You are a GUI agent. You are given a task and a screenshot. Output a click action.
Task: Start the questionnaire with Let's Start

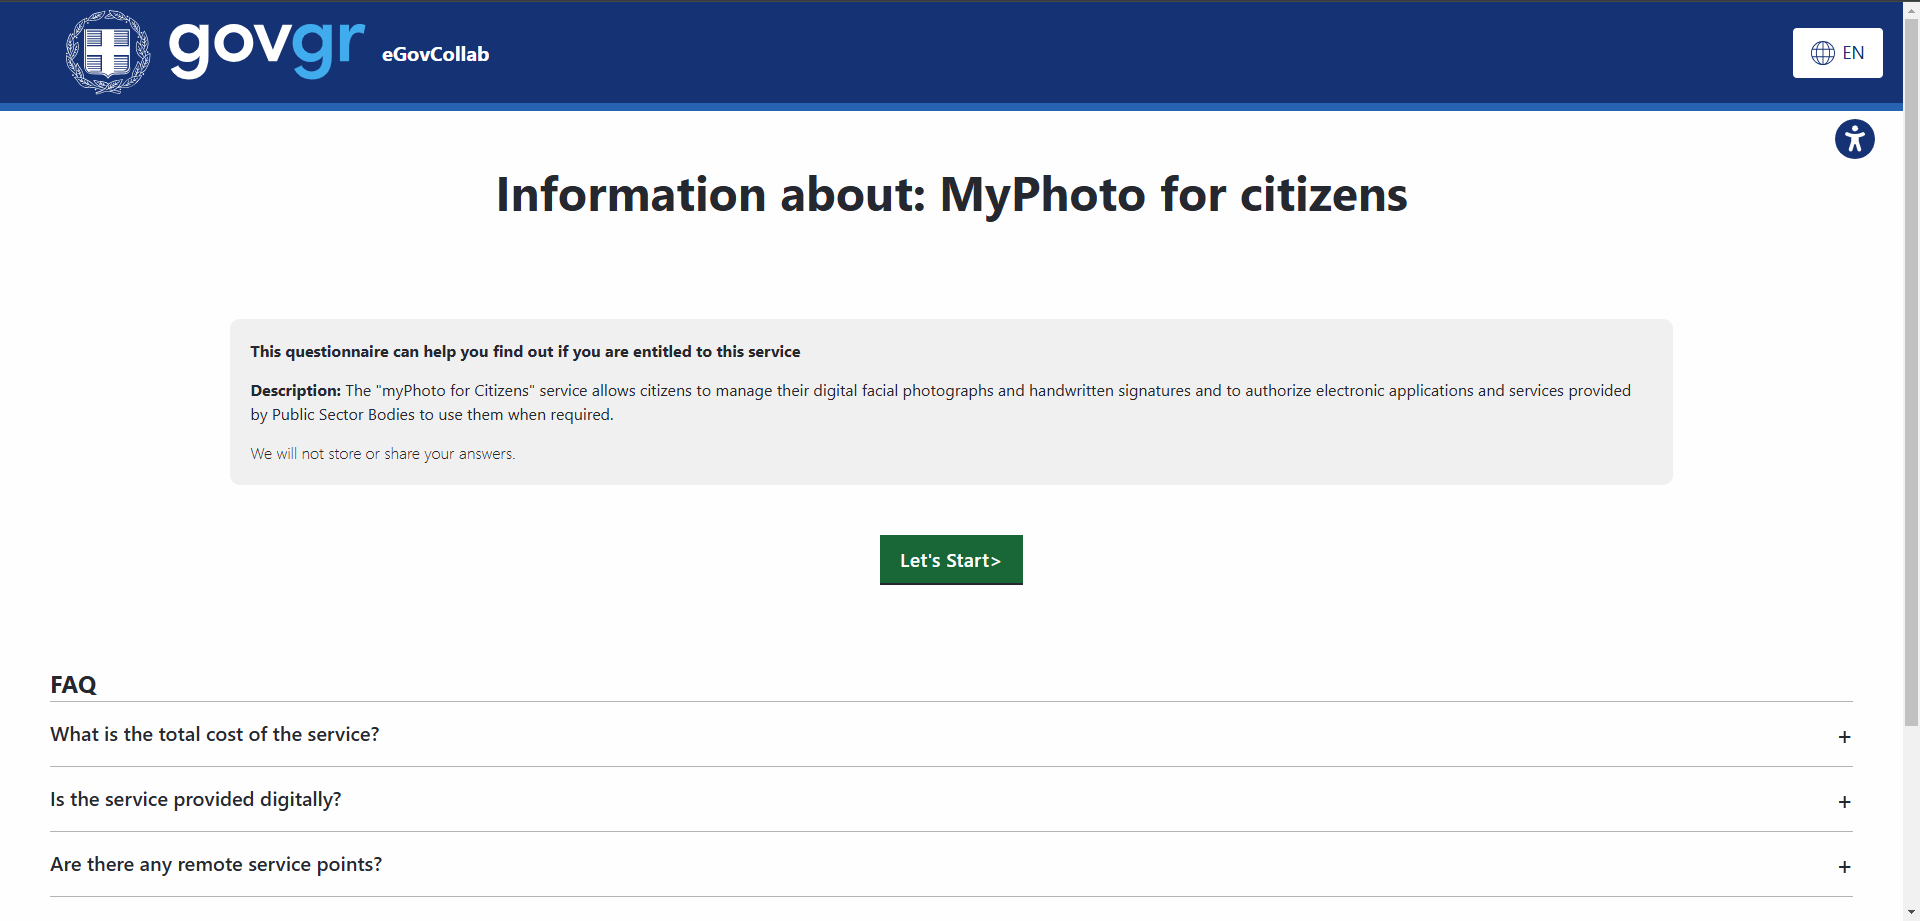pyautogui.click(x=951, y=560)
